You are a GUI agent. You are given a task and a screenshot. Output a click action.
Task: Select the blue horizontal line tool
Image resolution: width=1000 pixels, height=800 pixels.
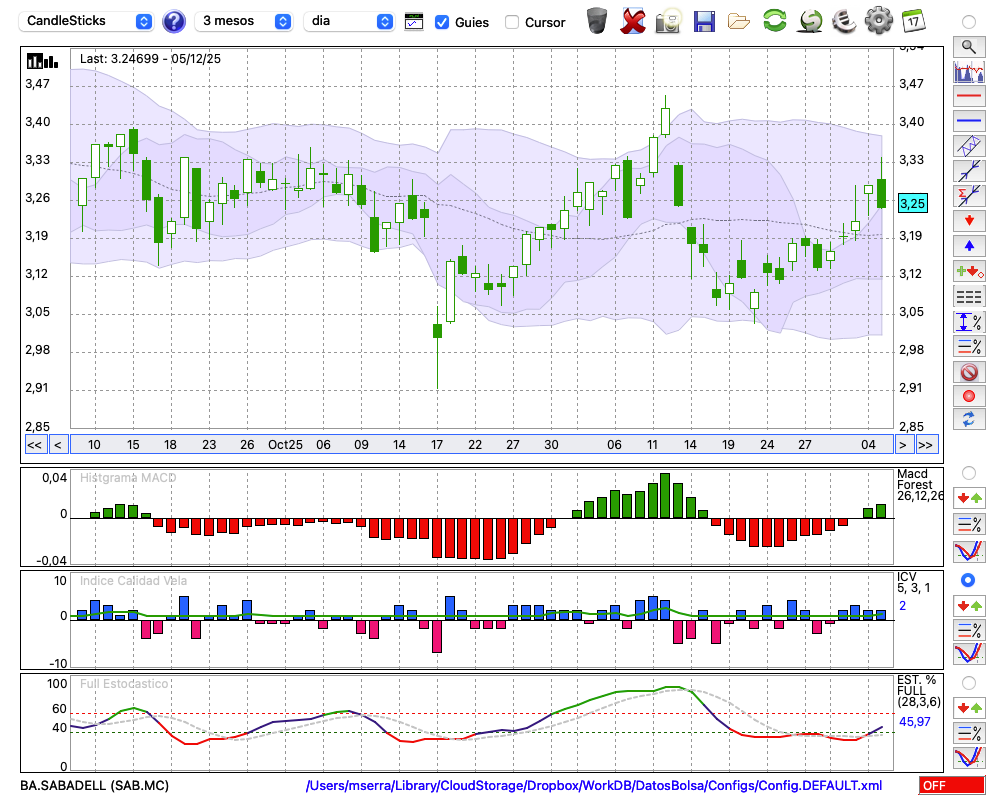pyautogui.click(x=968, y=121)
